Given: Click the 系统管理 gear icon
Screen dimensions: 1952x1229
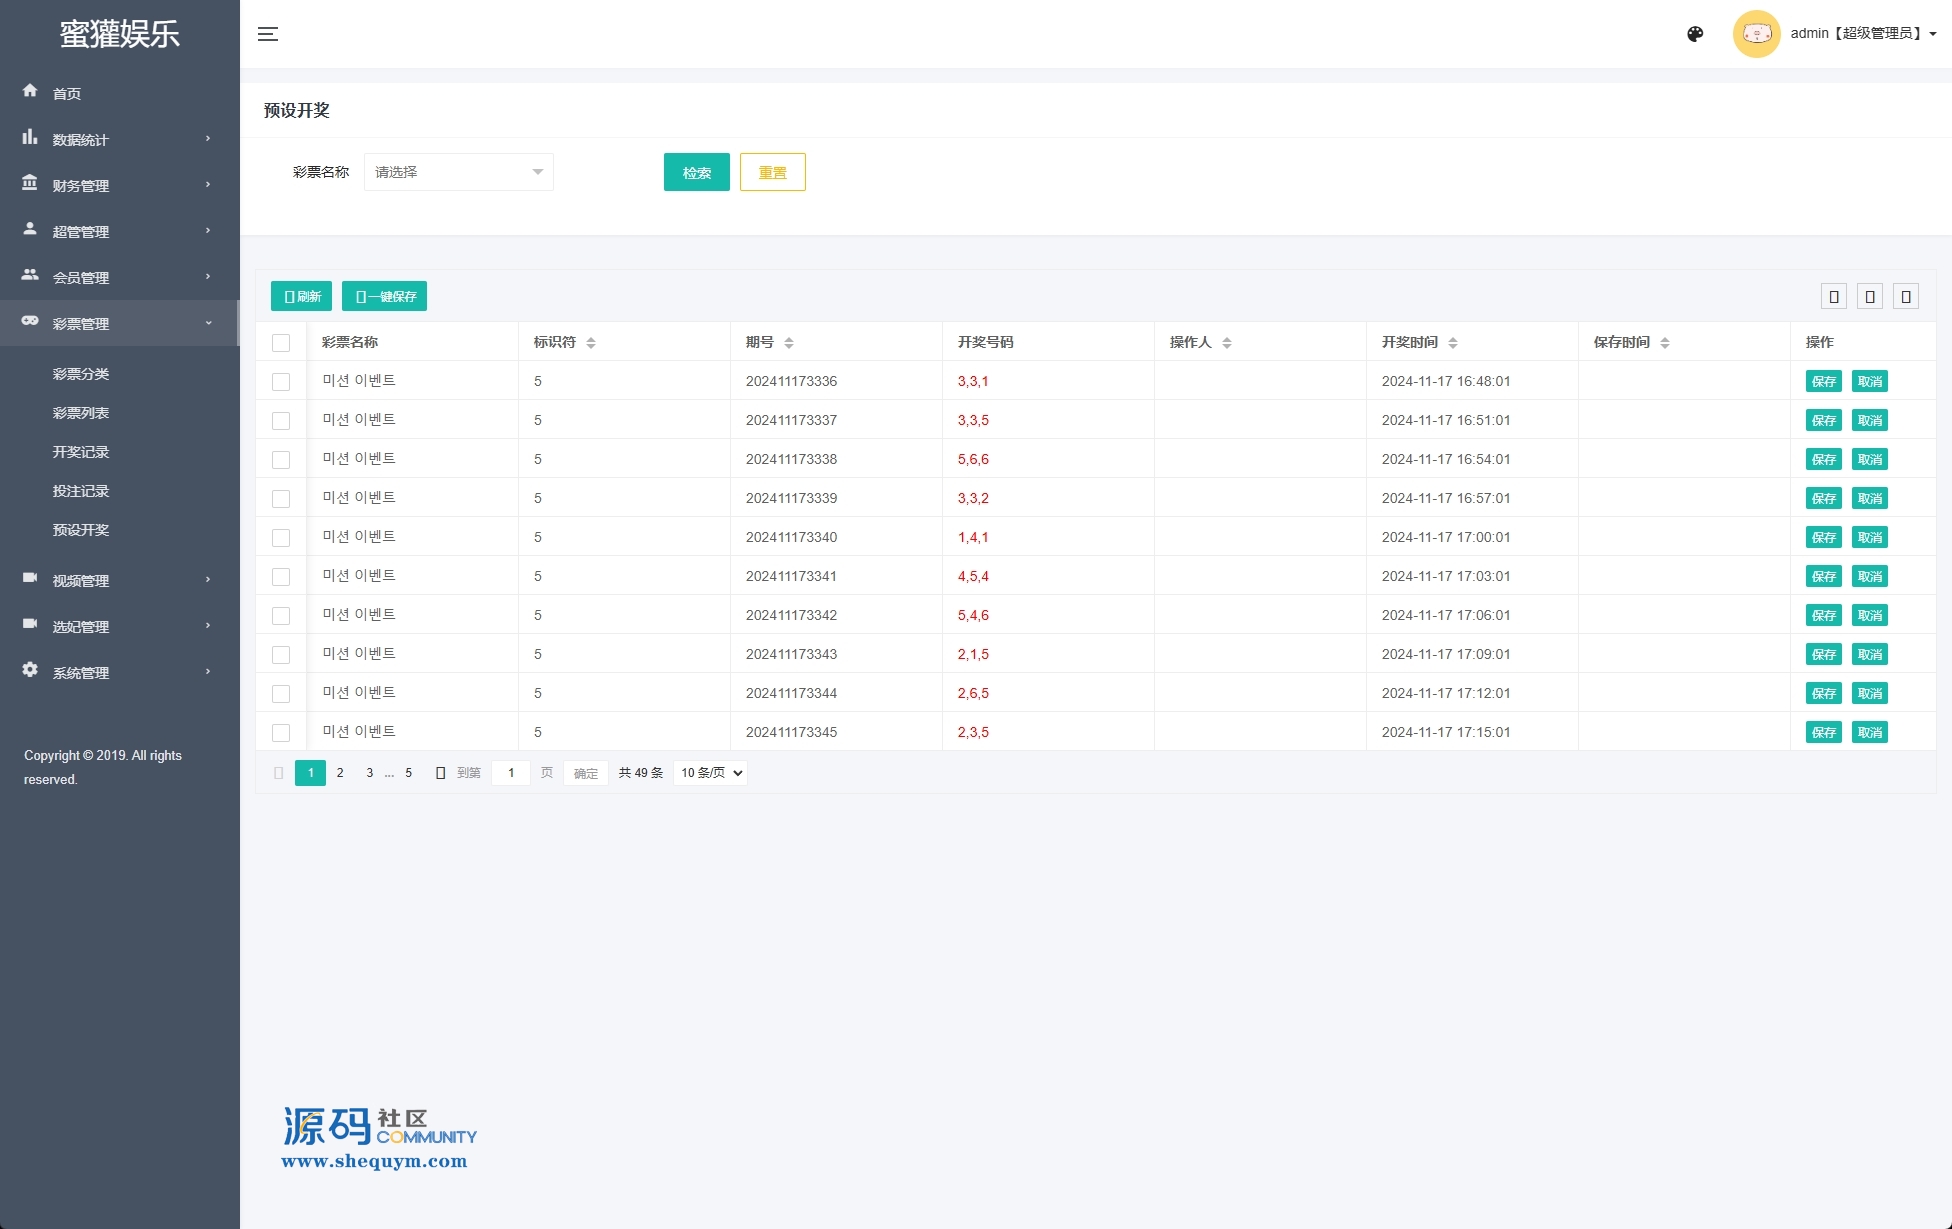Looking at the screenshot, I should point(30,670).
